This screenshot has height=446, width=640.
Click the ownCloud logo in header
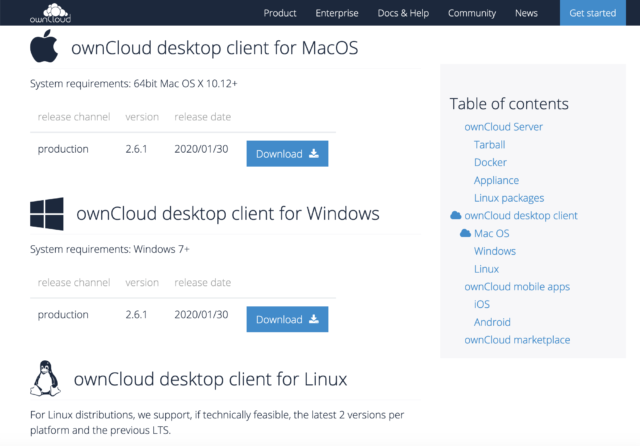pyautogui.click(x=50, y=13)
